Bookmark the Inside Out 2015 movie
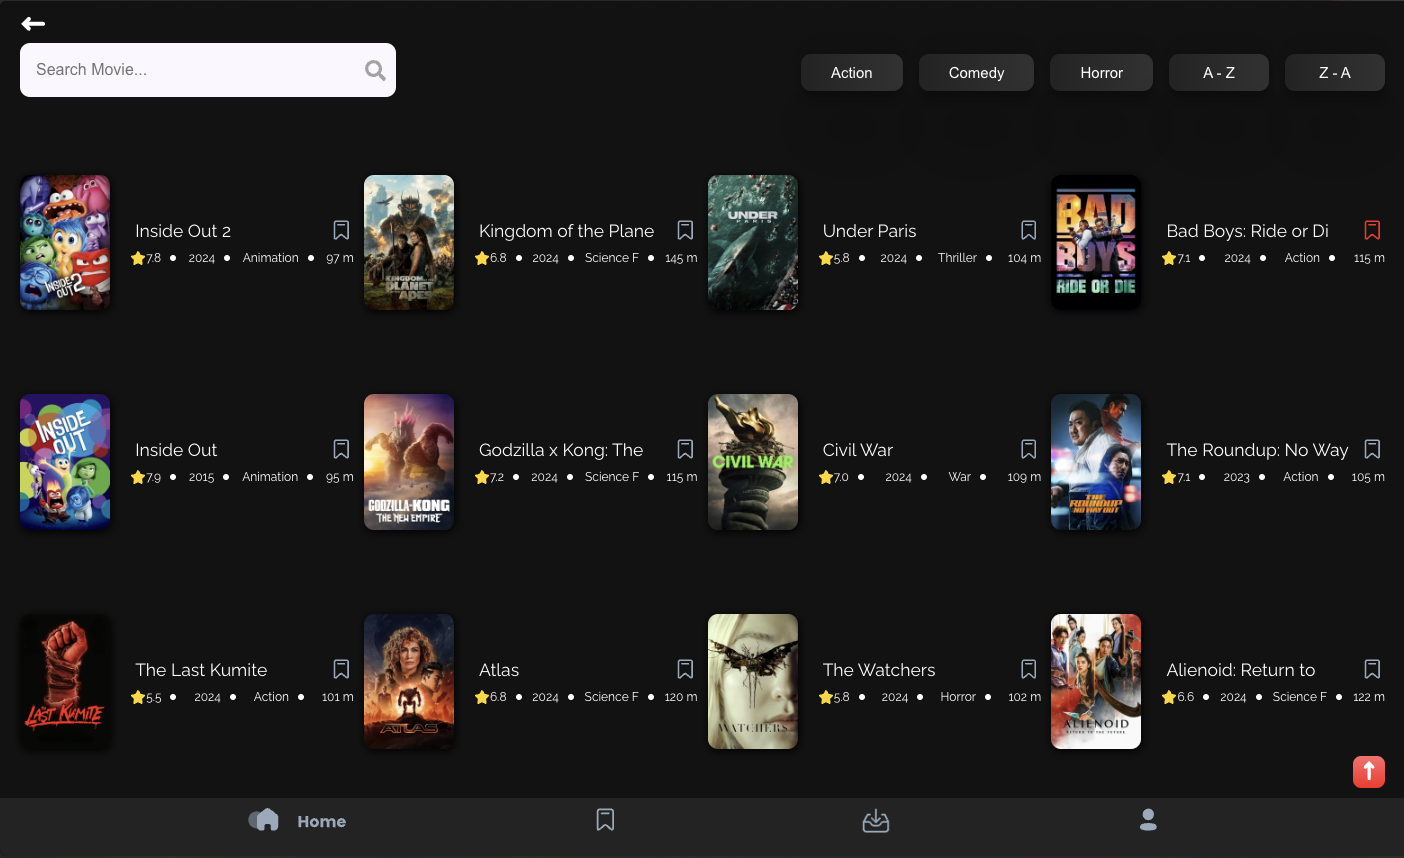 coord(341,449)
